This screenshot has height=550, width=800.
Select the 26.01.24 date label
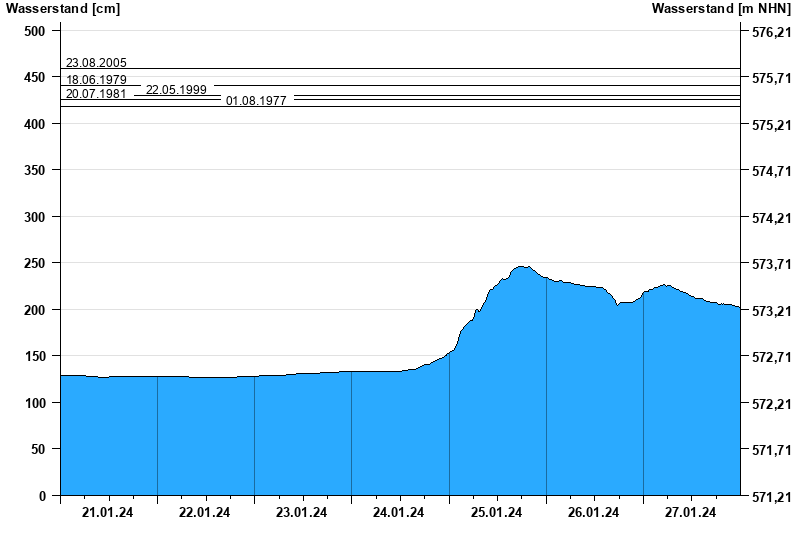(594, 513)
